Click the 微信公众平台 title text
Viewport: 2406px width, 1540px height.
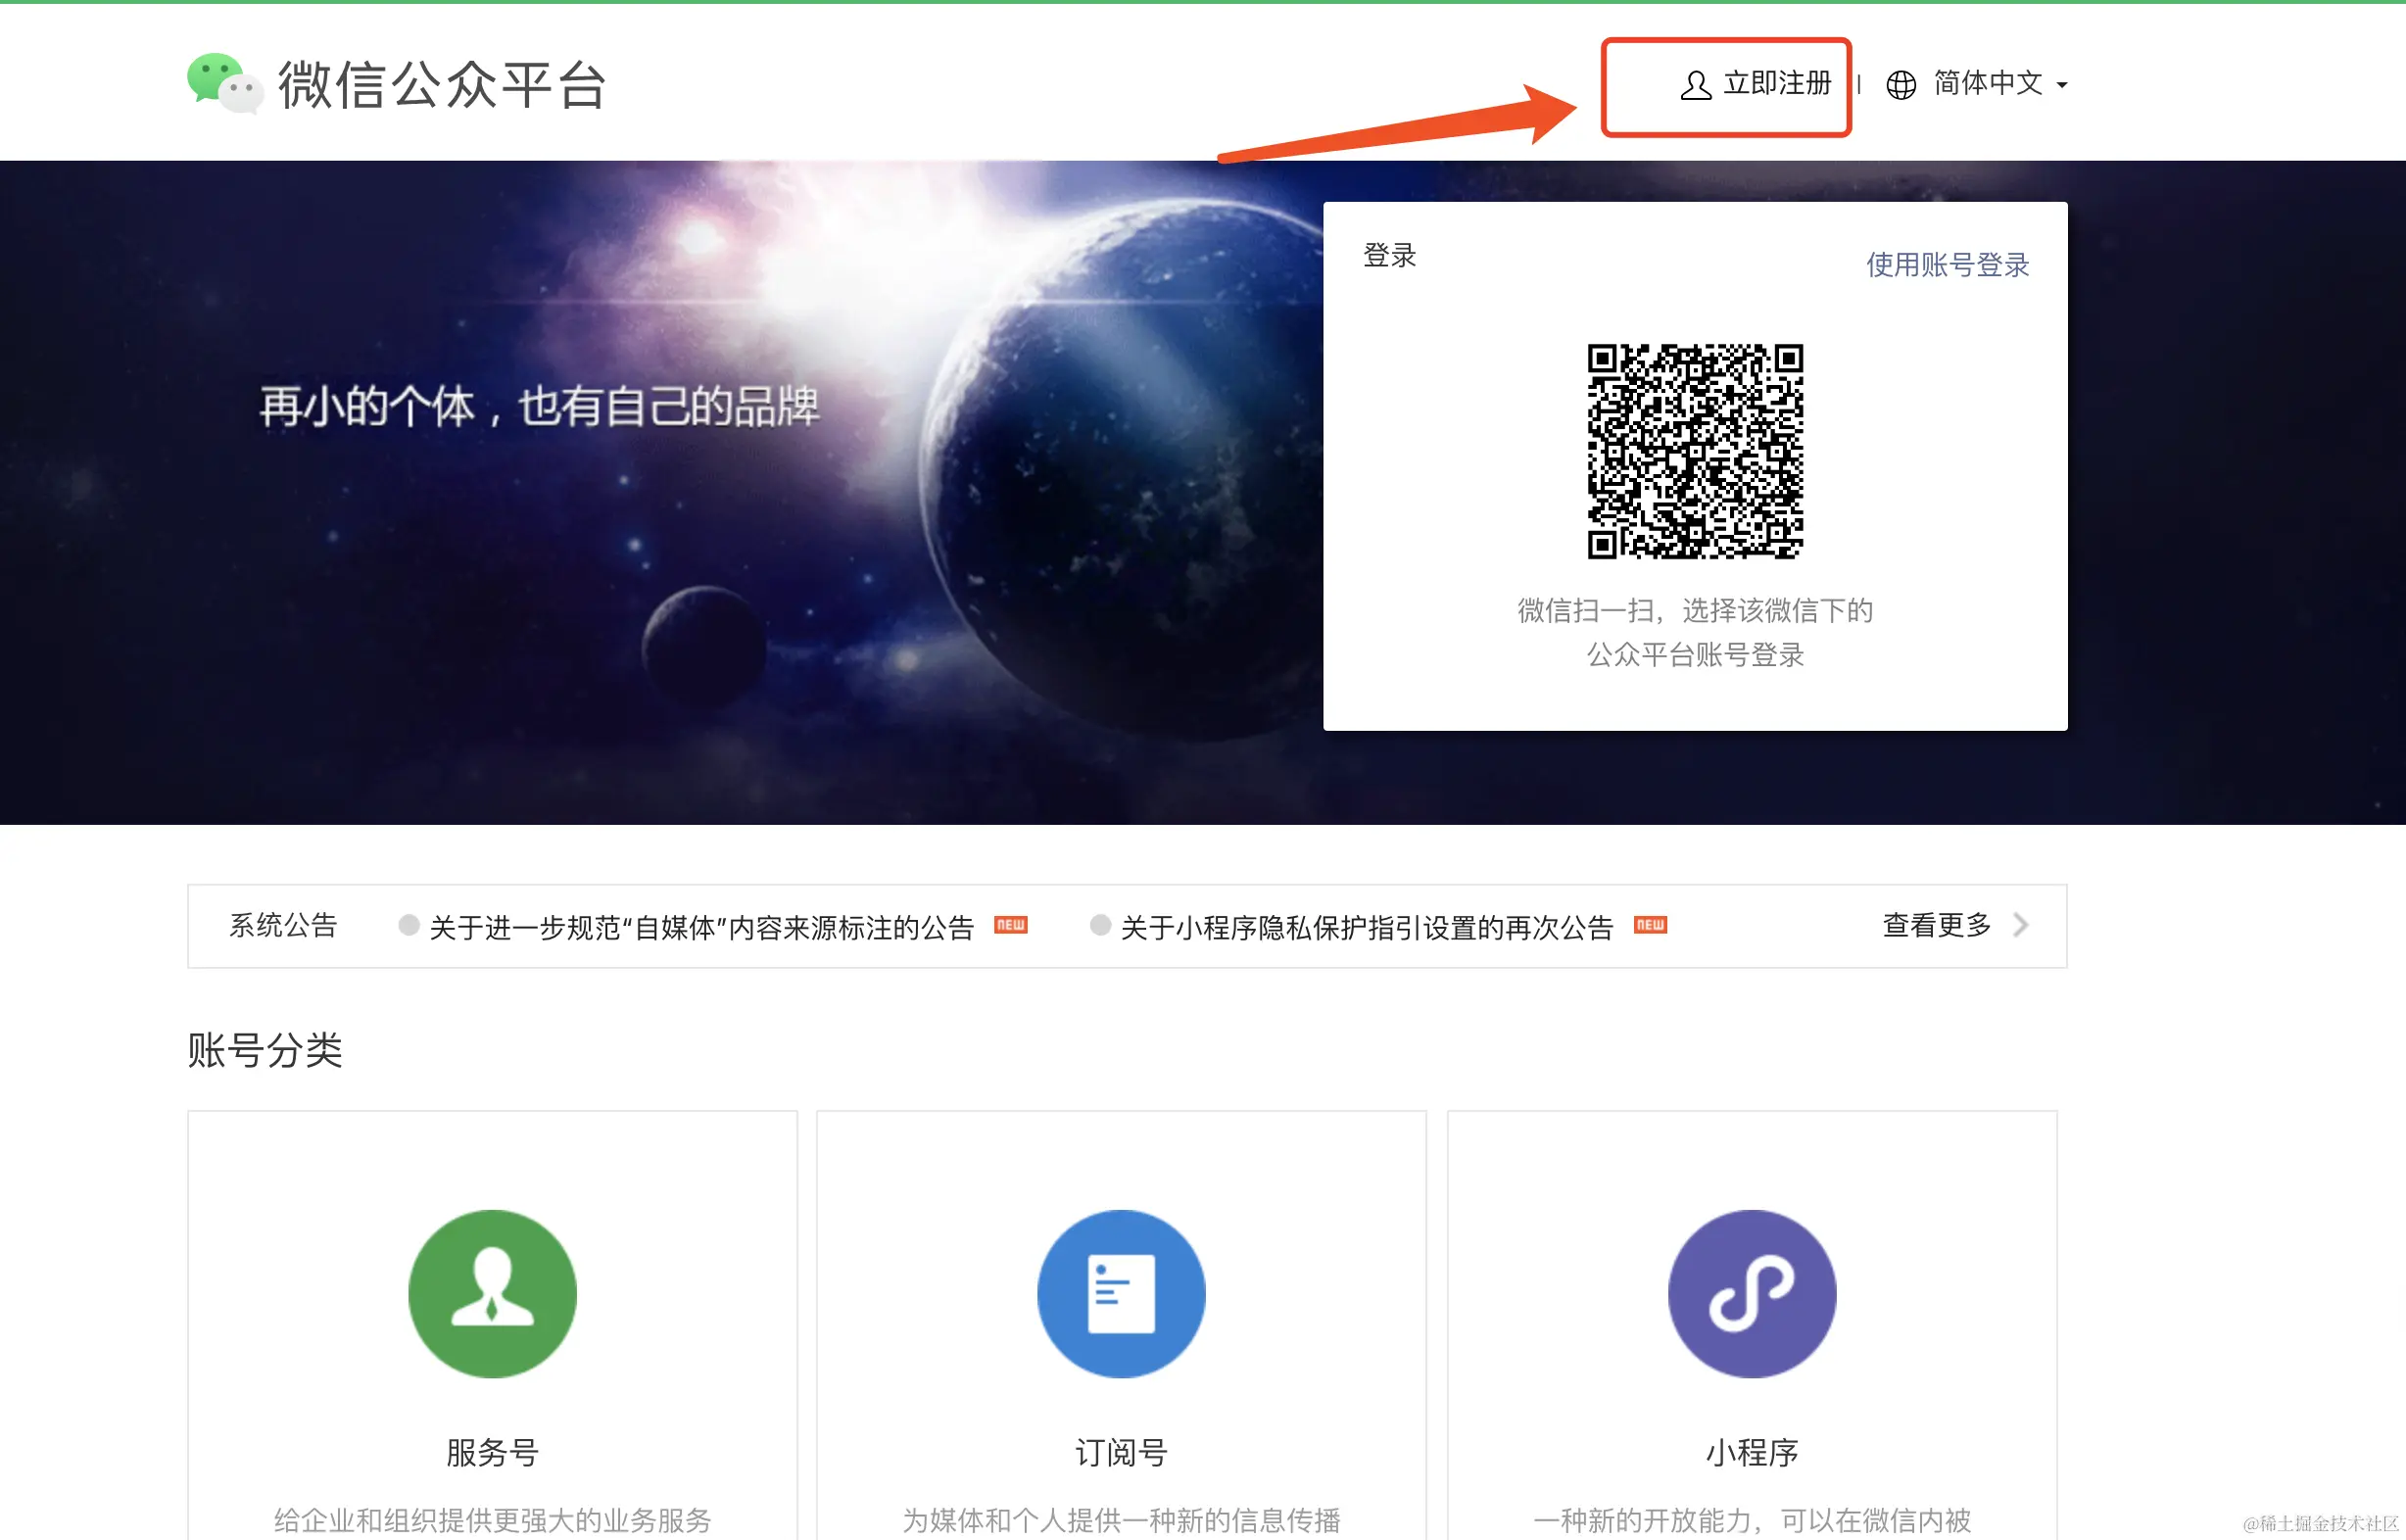(x=442, y=85)
